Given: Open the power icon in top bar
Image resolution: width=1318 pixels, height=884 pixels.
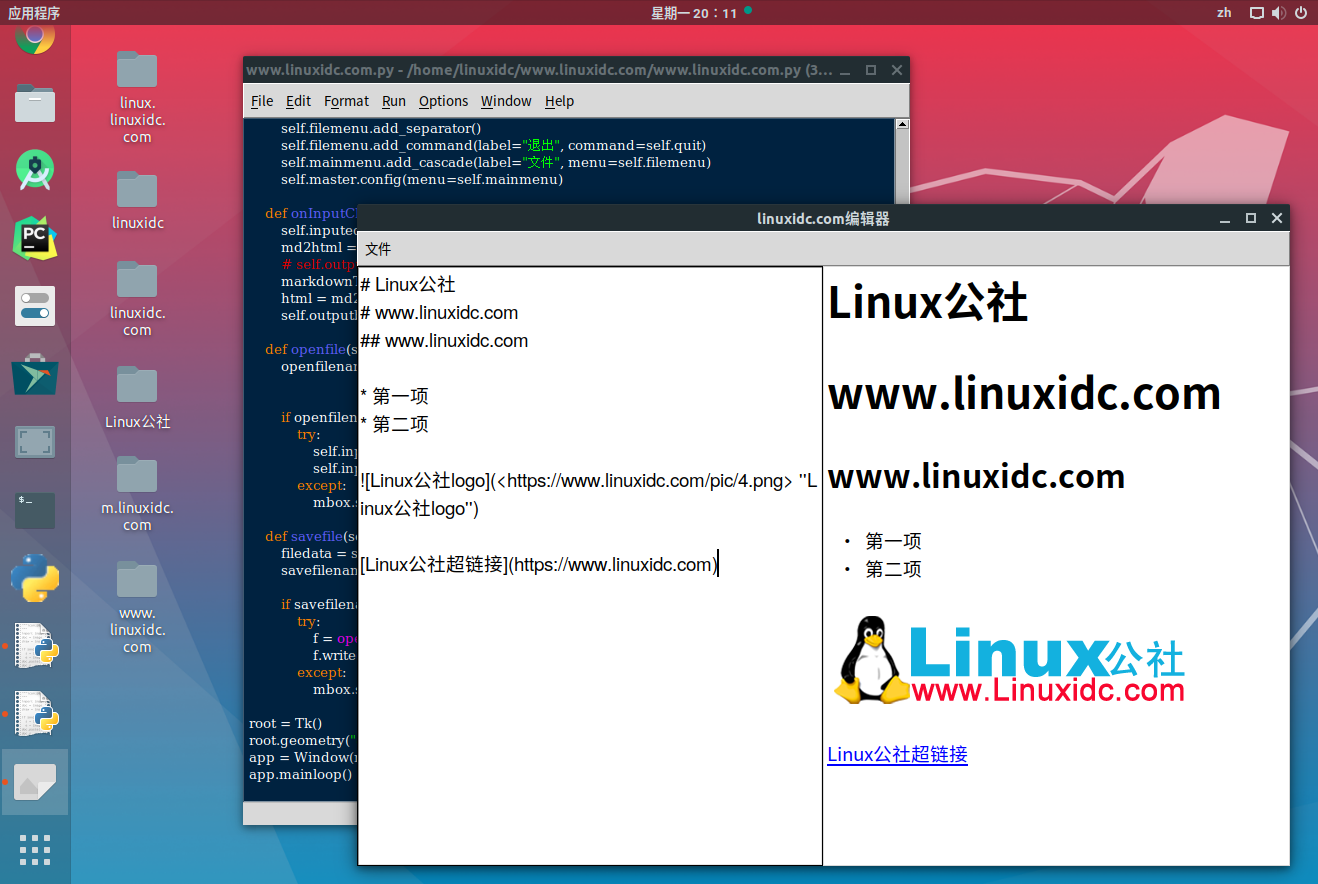Looking at the screenshot, I should point(1301,13).
